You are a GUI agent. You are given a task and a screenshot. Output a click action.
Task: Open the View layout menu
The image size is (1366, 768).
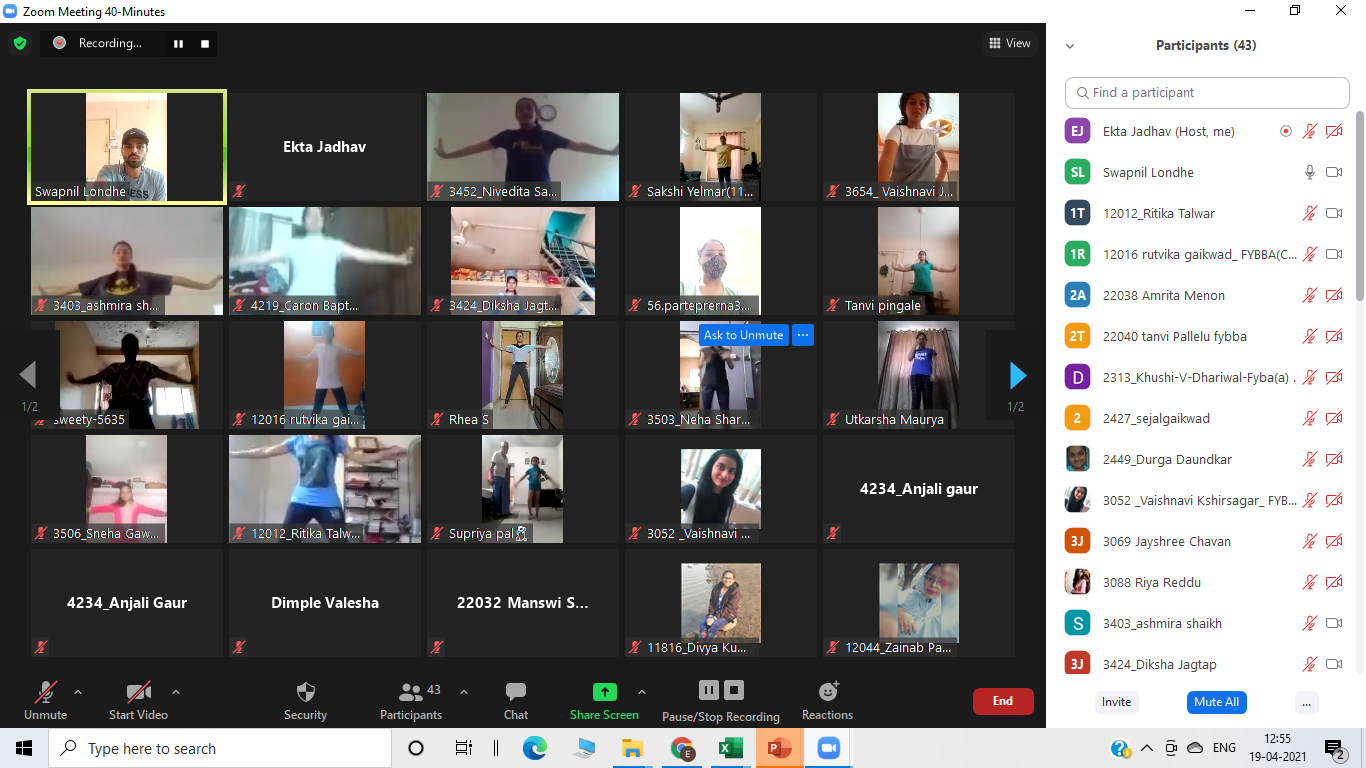1009,43
